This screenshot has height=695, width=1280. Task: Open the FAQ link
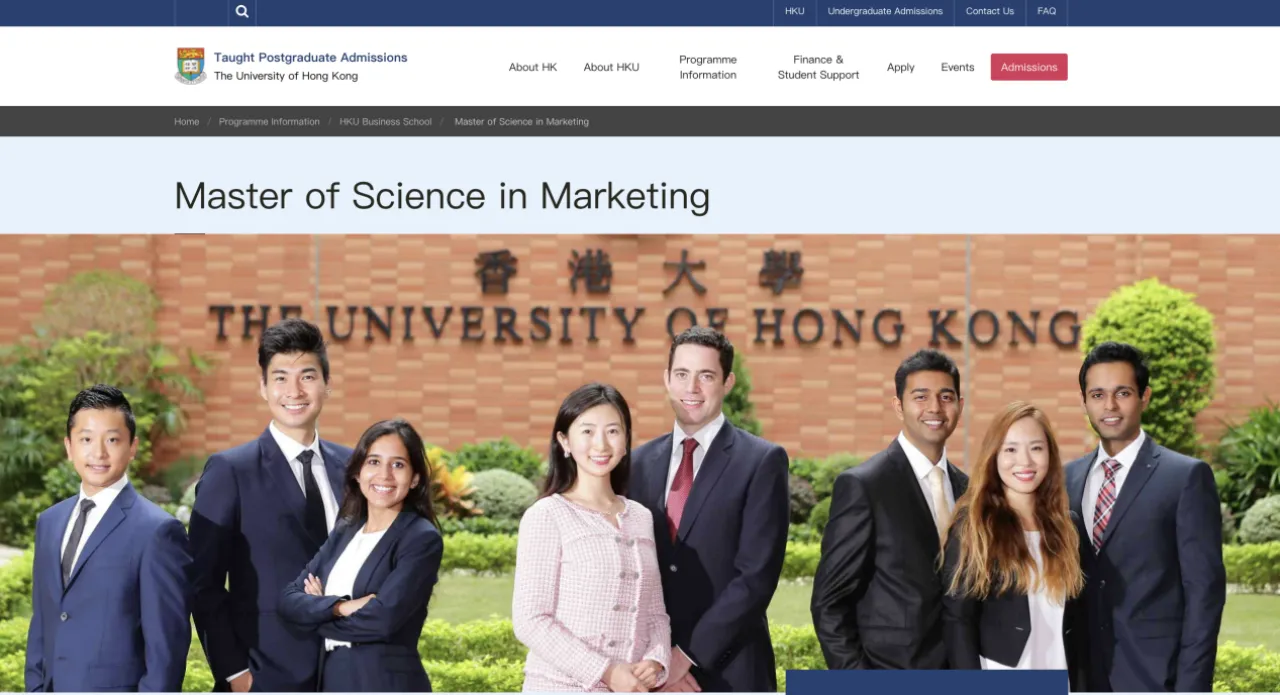1046,12
